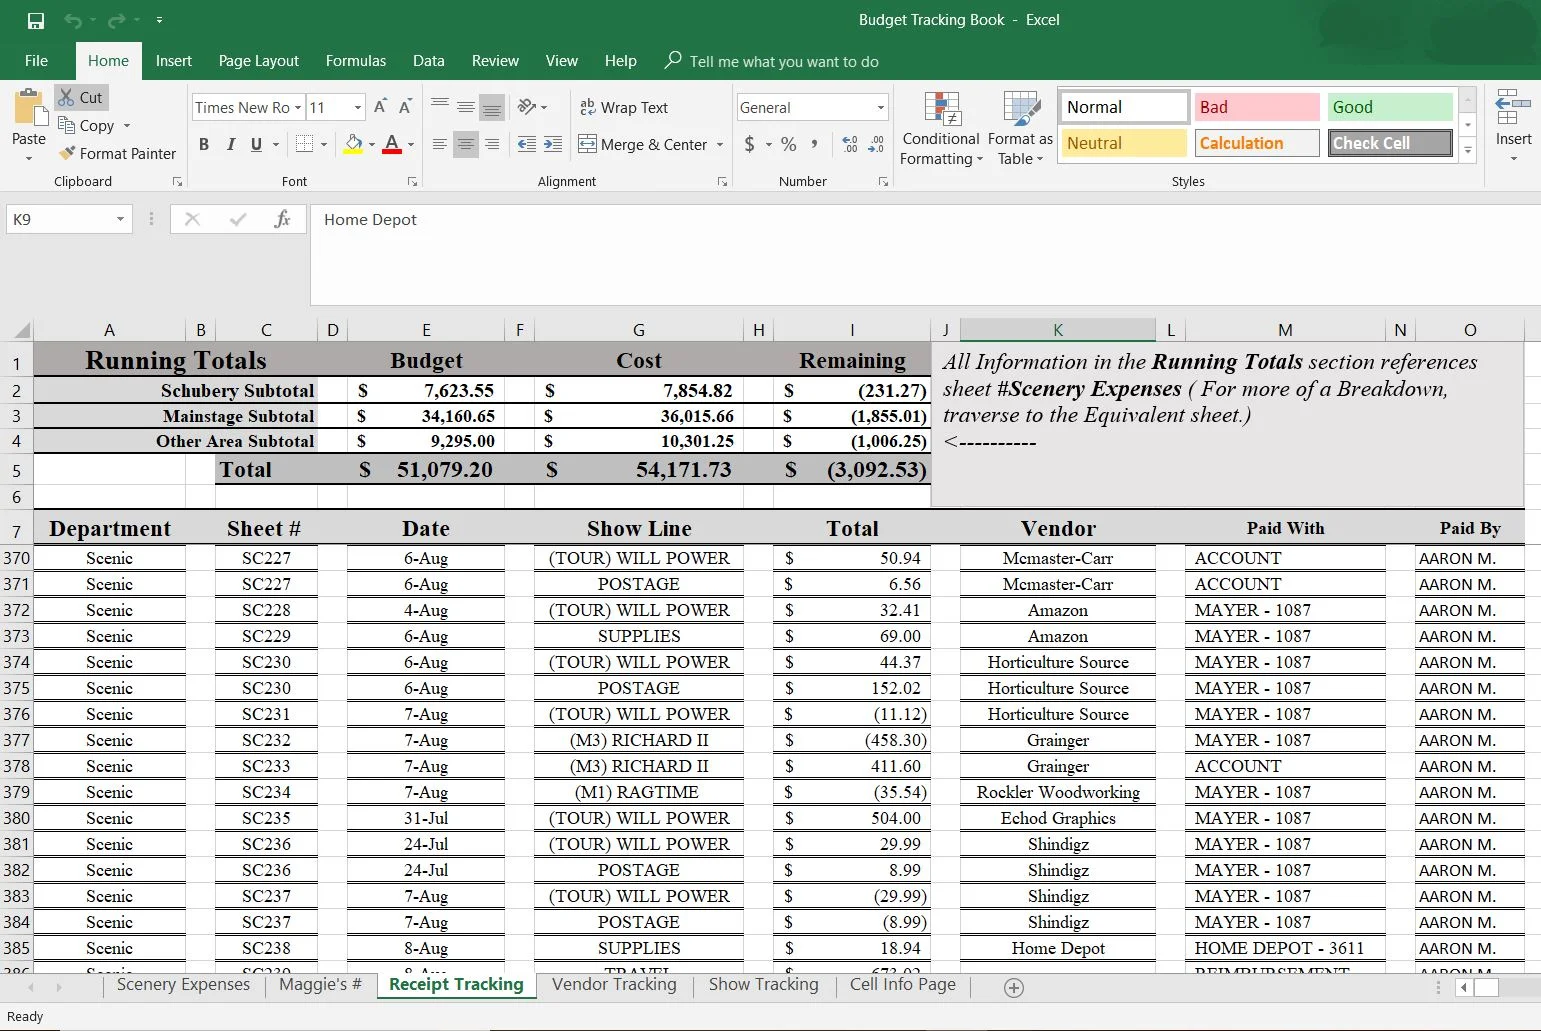Add a new sheet with plus icon
Image resolution: width=1541 pixels, height=1031 pixels.
coord(1014,988)
